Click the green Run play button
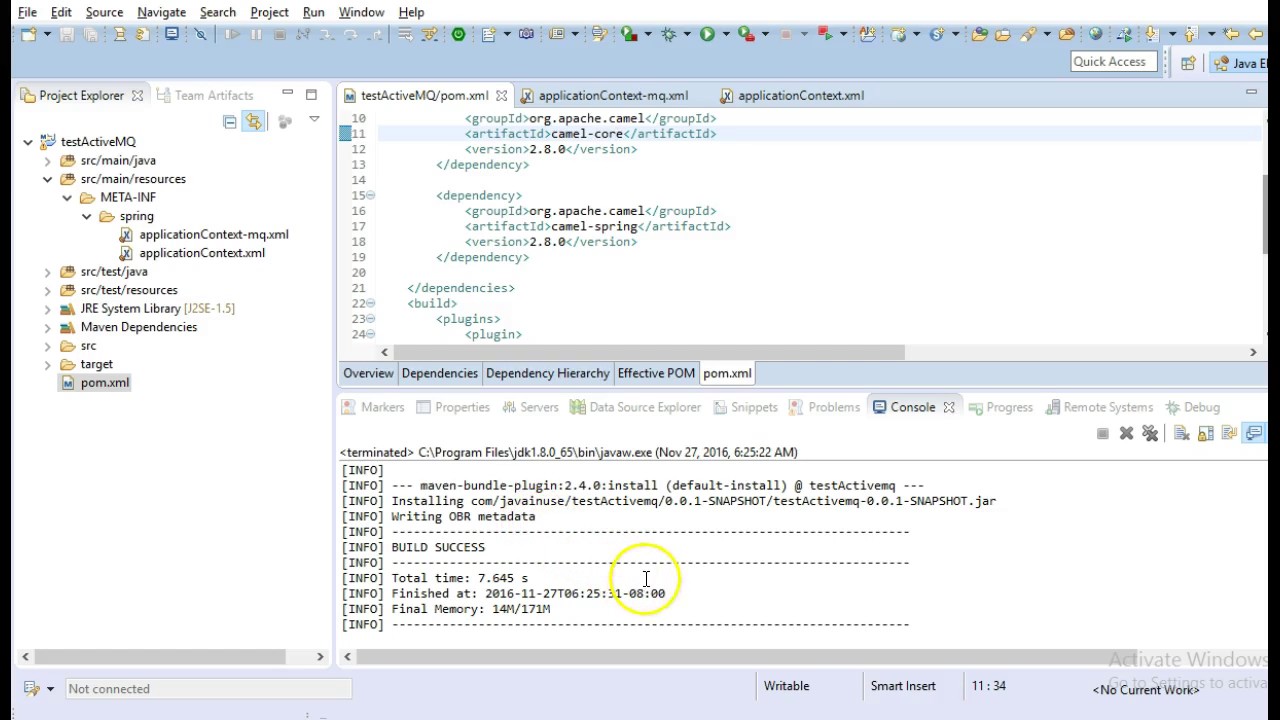The height and width of the screenshot is (720, 1280). pos(707,34)
